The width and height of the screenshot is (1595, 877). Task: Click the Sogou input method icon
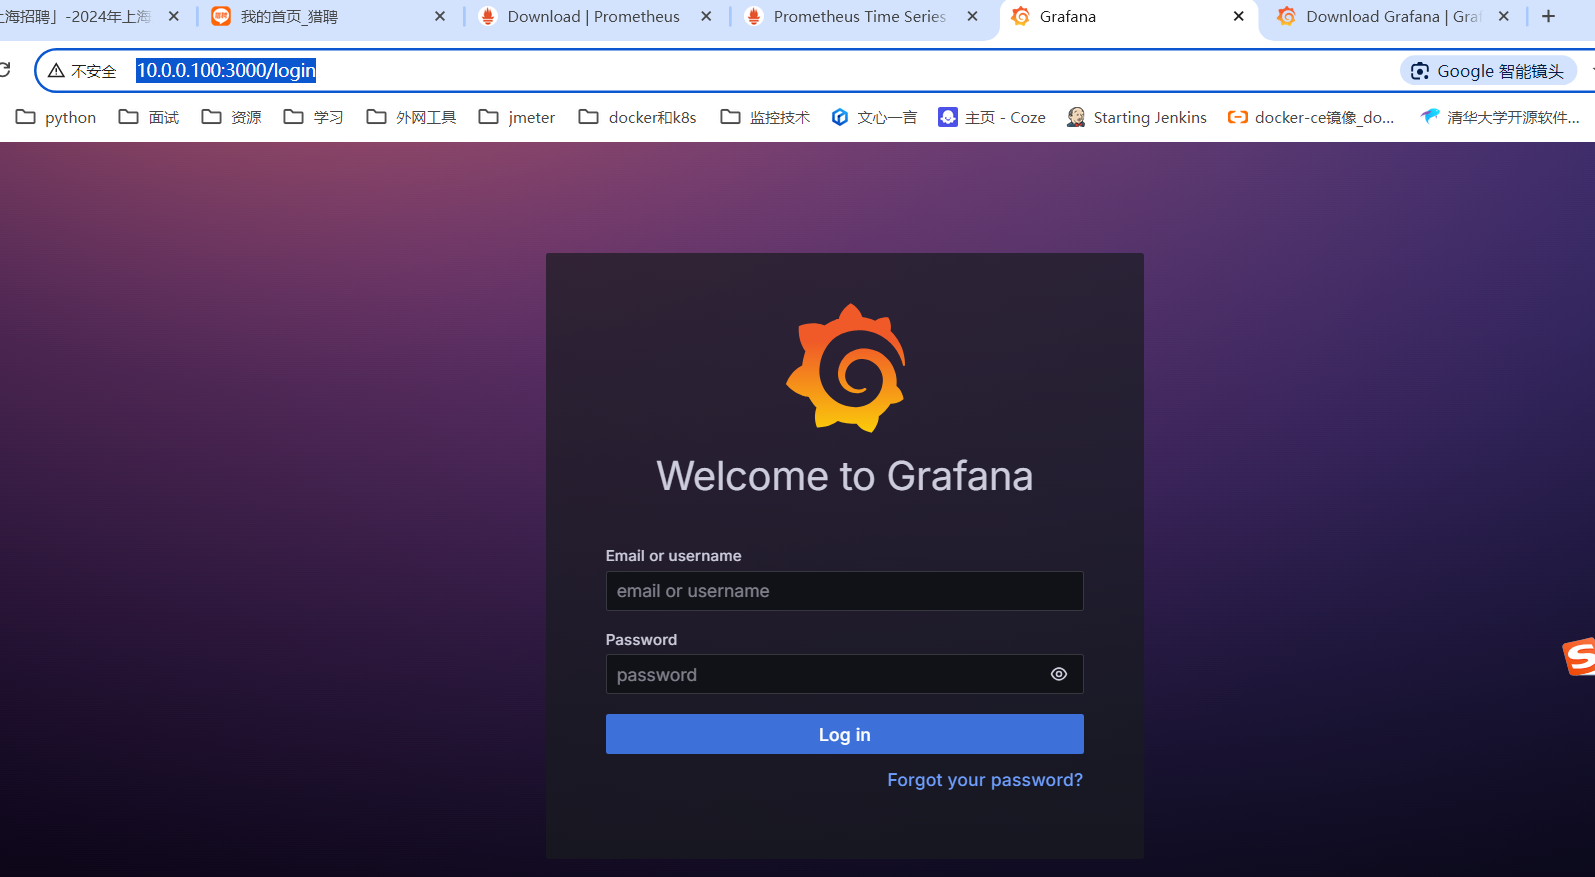[1580, 657]
